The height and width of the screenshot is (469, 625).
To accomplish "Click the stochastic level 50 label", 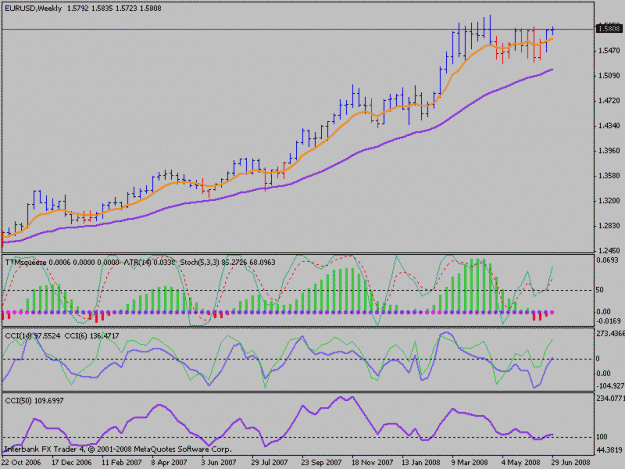I will [600, 290].
